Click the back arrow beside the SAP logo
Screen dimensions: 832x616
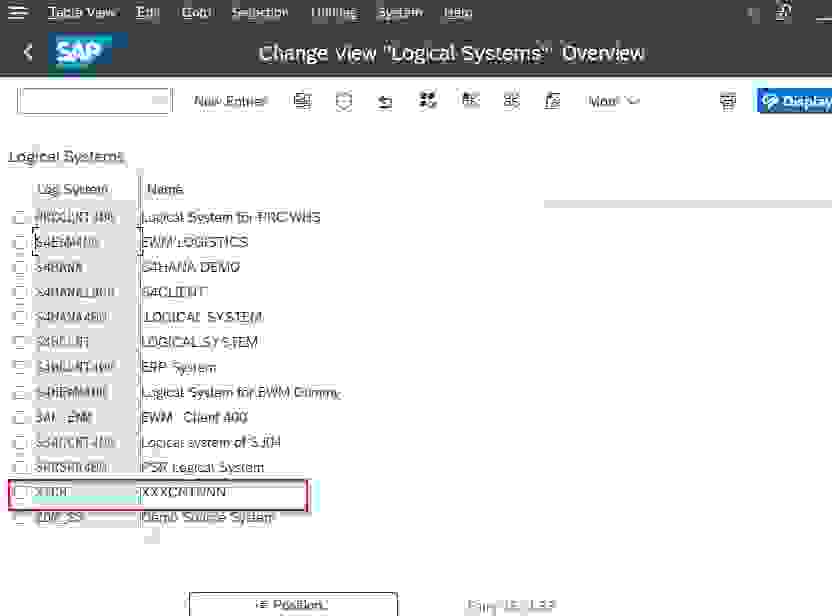(x=27, y=51)
